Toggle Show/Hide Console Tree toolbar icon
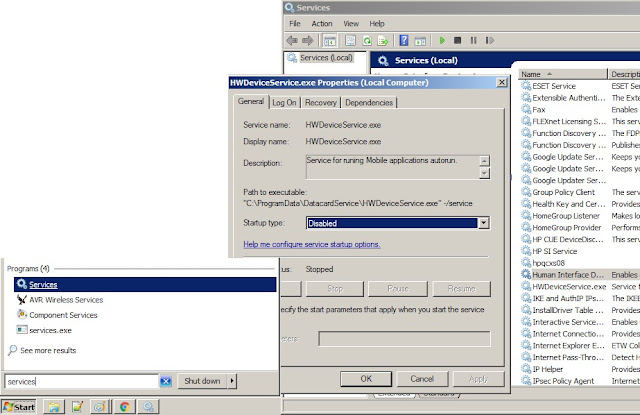The width and height of the screenshot is (640, 415). (x=330, y=40)
